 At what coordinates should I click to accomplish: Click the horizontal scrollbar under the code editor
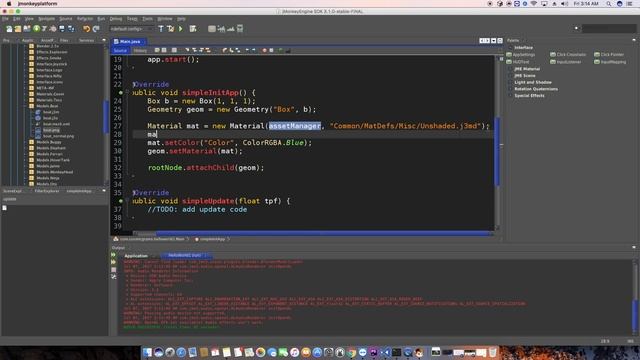click(325, 233)
